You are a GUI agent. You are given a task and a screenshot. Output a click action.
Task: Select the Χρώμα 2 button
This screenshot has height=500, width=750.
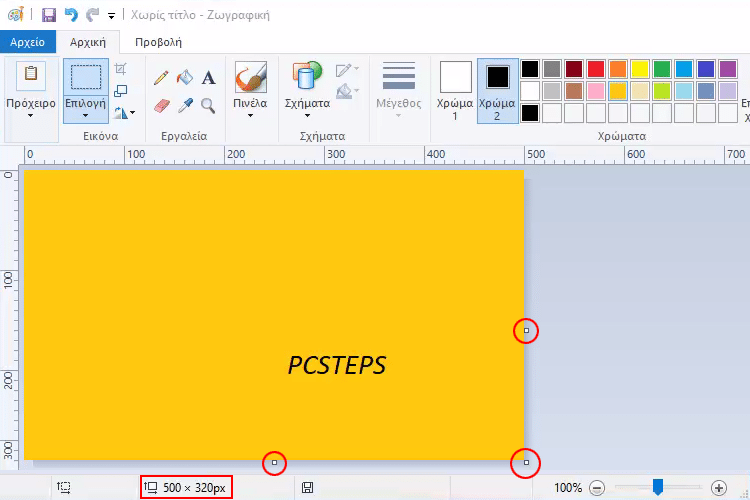click(497, 91)
